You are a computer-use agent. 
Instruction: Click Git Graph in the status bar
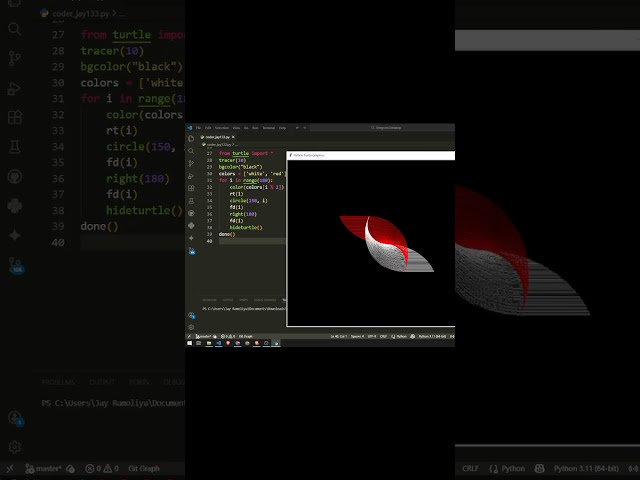pyautogui.click(x=245, y=336)
